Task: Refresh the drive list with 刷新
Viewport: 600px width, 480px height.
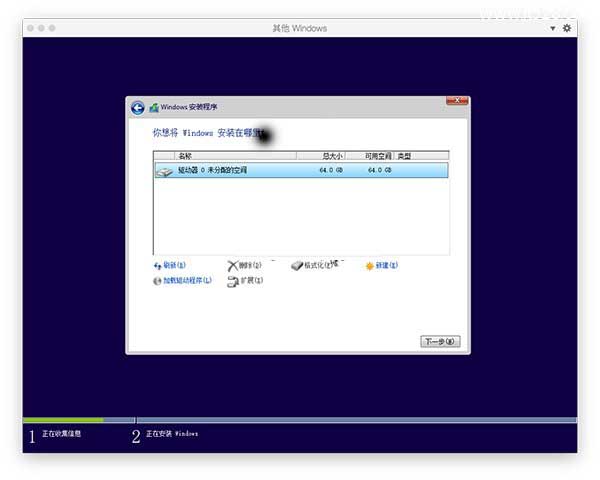Action: 170,265
